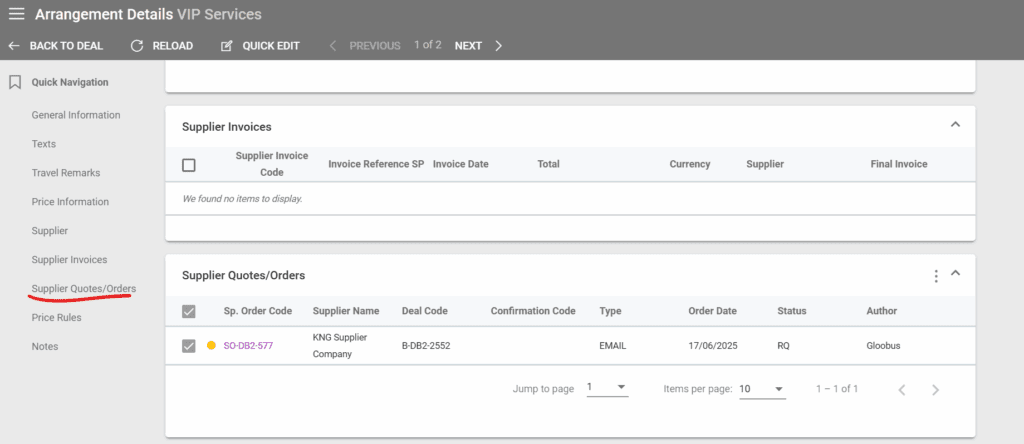Click the yellow status dot for SO-DB2-577
This screenshot has height=444, width=1024.
tap(211, 346)
